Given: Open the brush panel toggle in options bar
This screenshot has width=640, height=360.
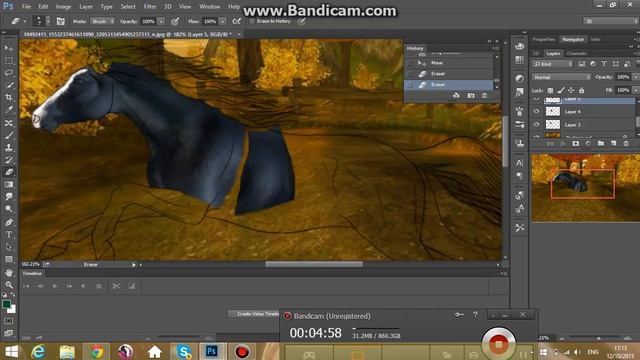Looking at the screenshot, I should (x=60, y=21).
